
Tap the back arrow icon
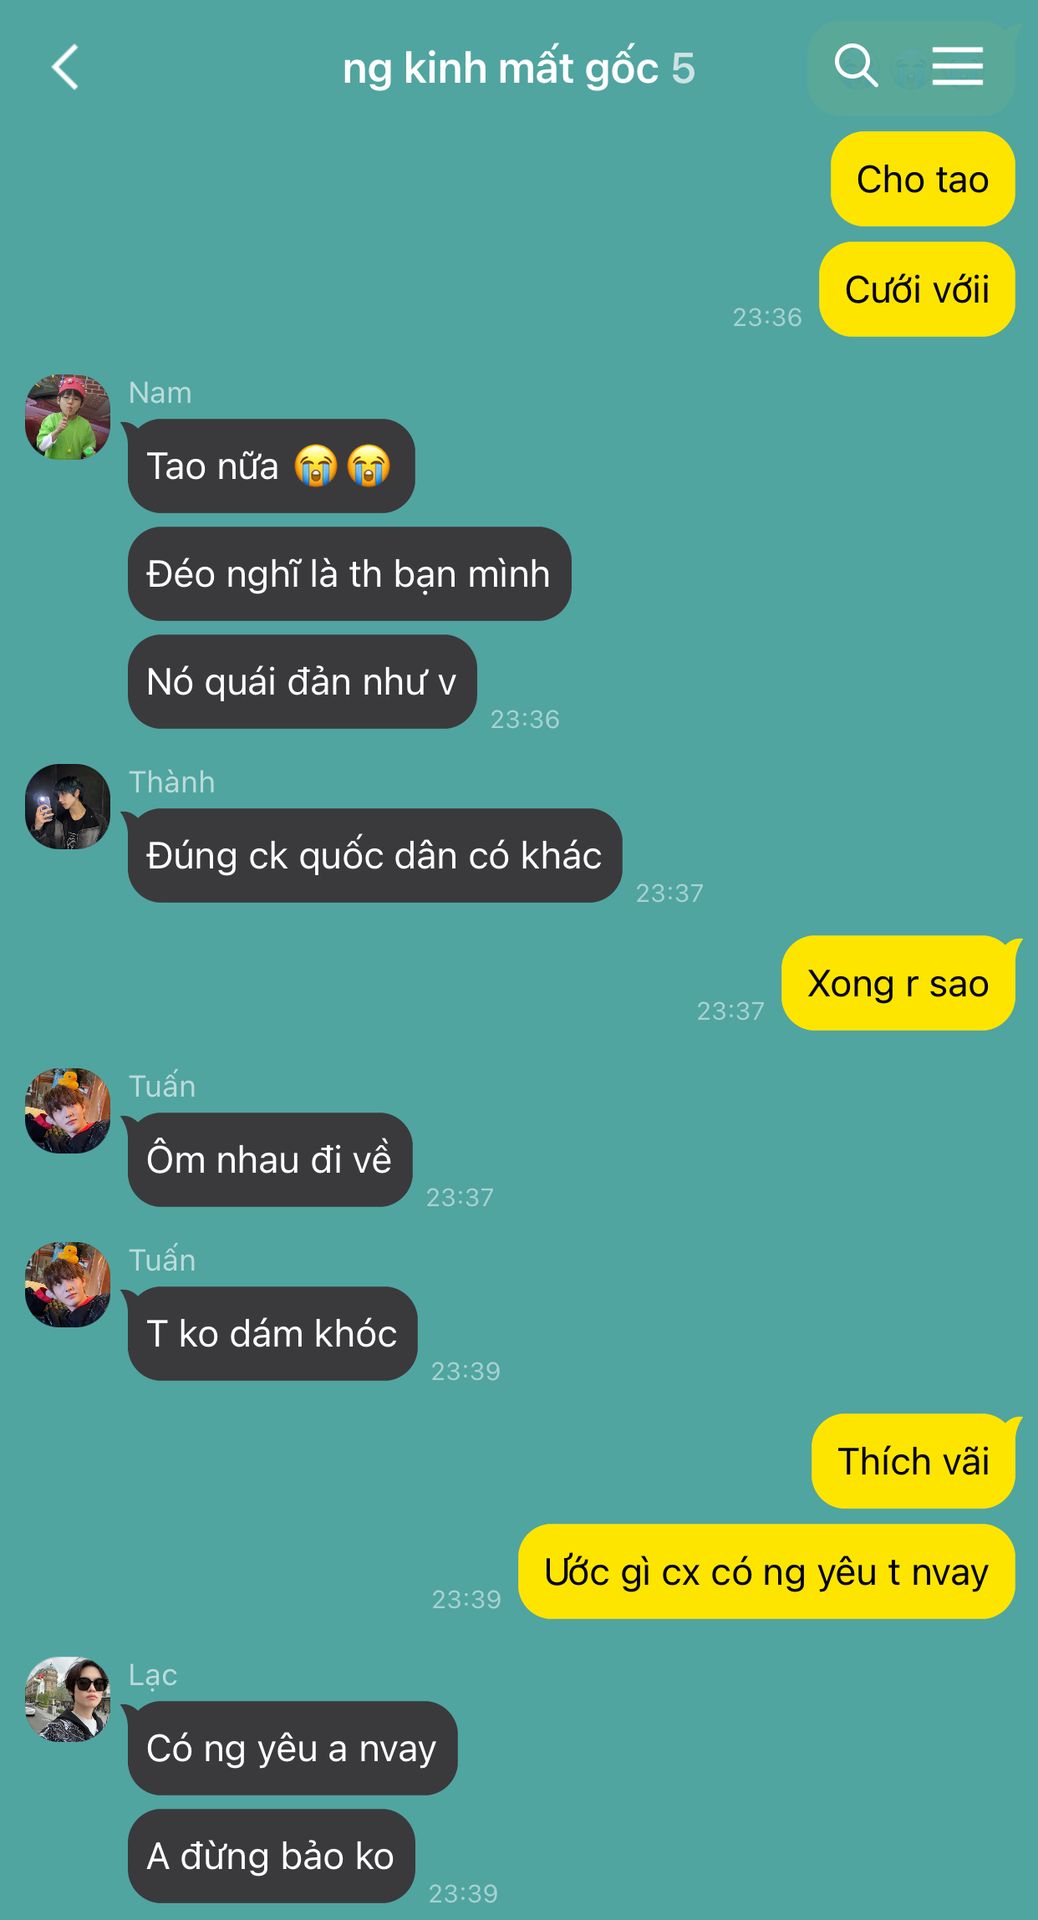pos(65,68)
